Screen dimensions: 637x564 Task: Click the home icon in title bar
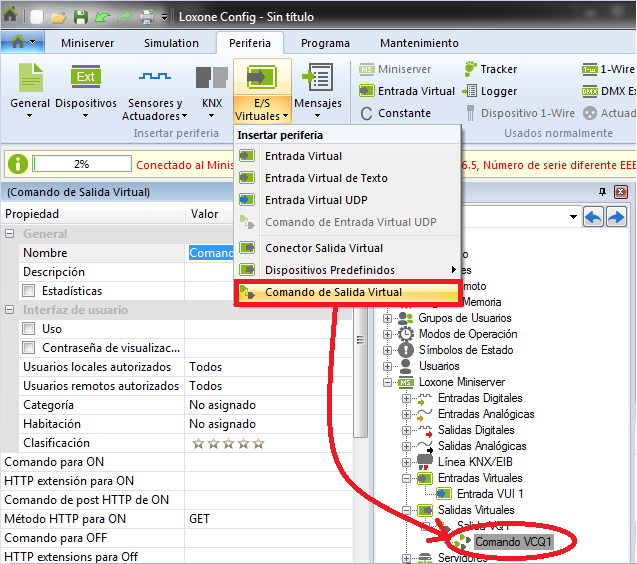[x=10, y=15]
